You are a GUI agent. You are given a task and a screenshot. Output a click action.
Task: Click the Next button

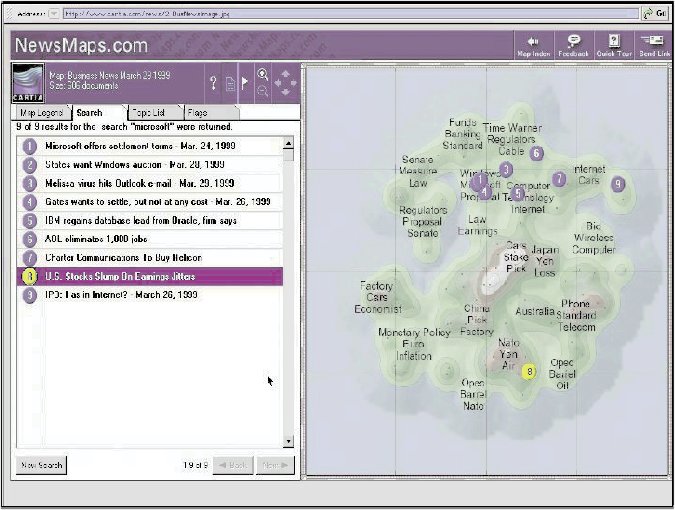pos(275,465)
